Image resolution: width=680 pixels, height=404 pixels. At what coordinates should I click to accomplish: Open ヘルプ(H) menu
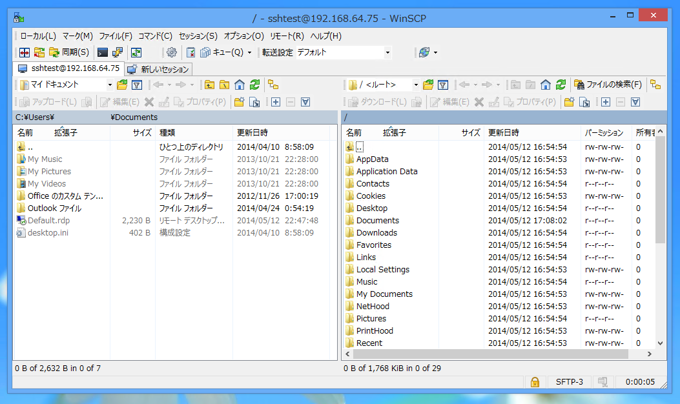pyautogui.click(x=326, y=36)
